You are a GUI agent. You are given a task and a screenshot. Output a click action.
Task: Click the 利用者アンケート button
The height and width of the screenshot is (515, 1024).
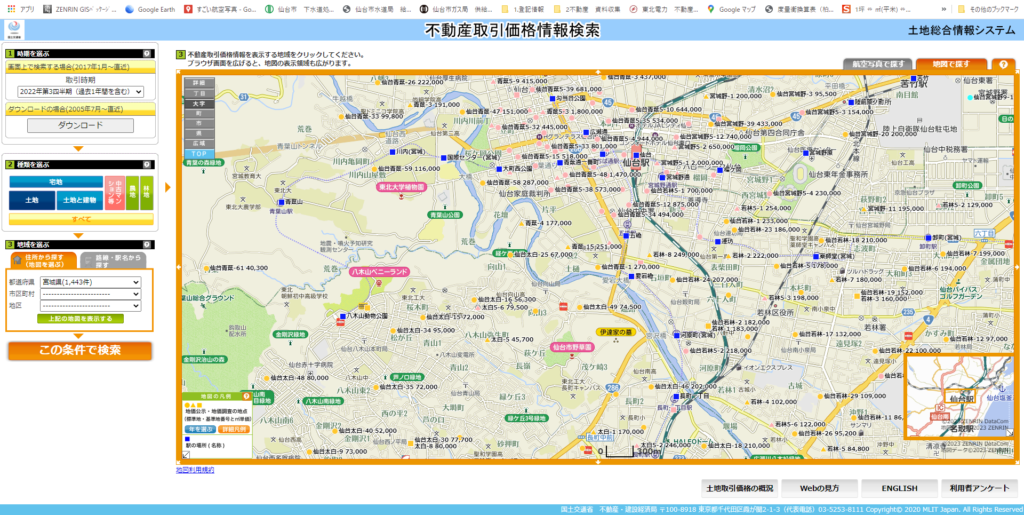click(980, 488)
